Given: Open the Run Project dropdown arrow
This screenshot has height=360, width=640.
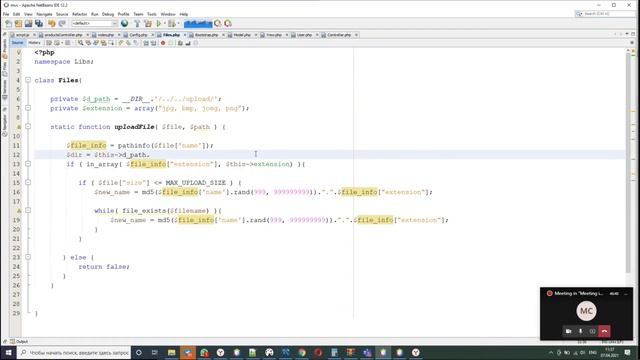Looking at the screenshot, I should point(164,24).
